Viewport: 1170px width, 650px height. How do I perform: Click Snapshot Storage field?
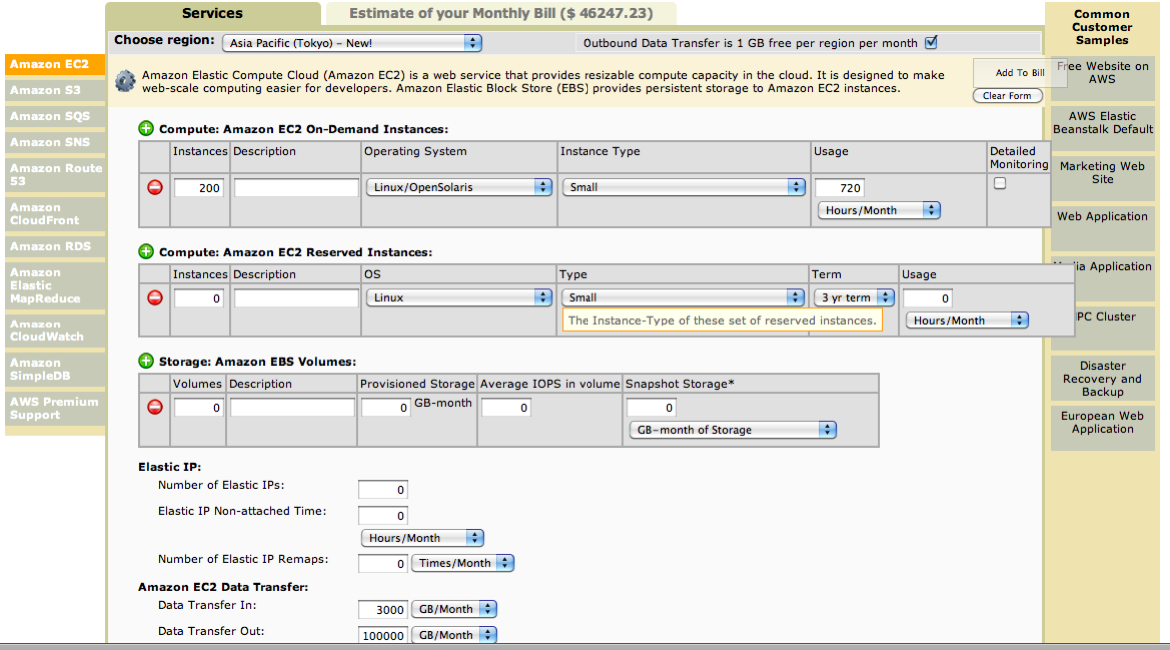point(651,407)
